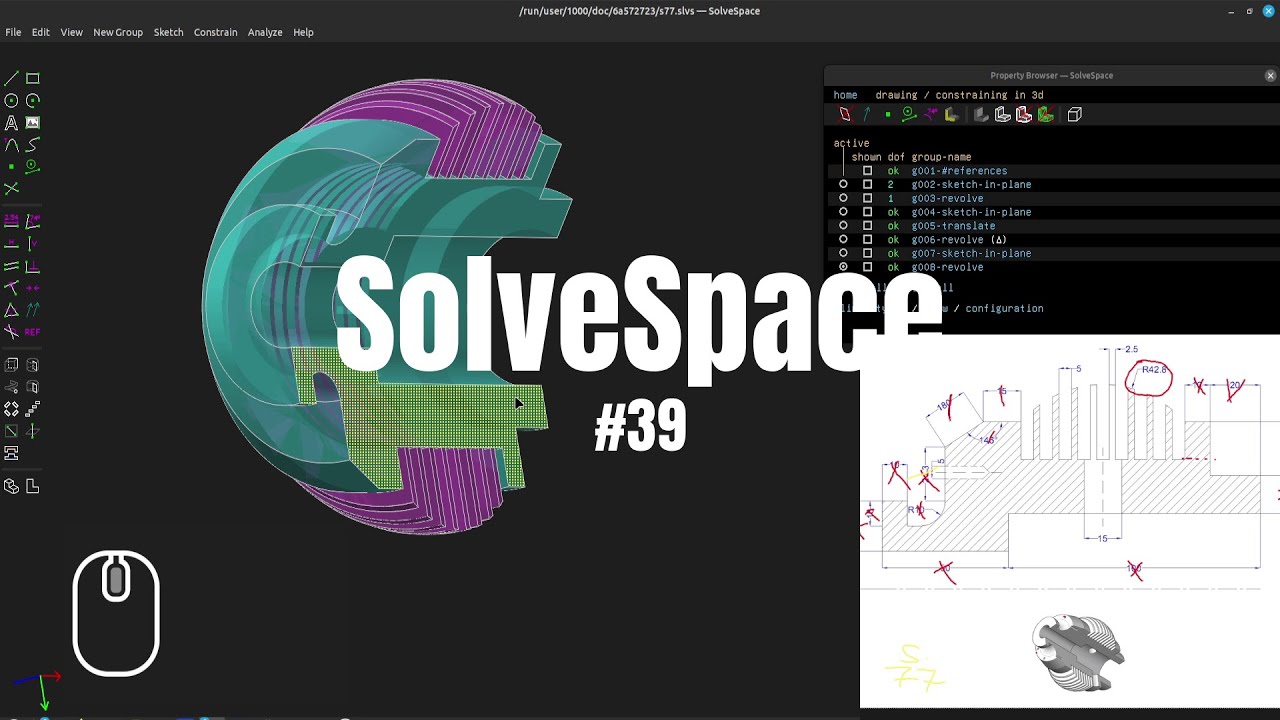The height and width of the screenshot is (720, 1280).
Task: Select the rectangle sketch tool
Action: point(33,78)
